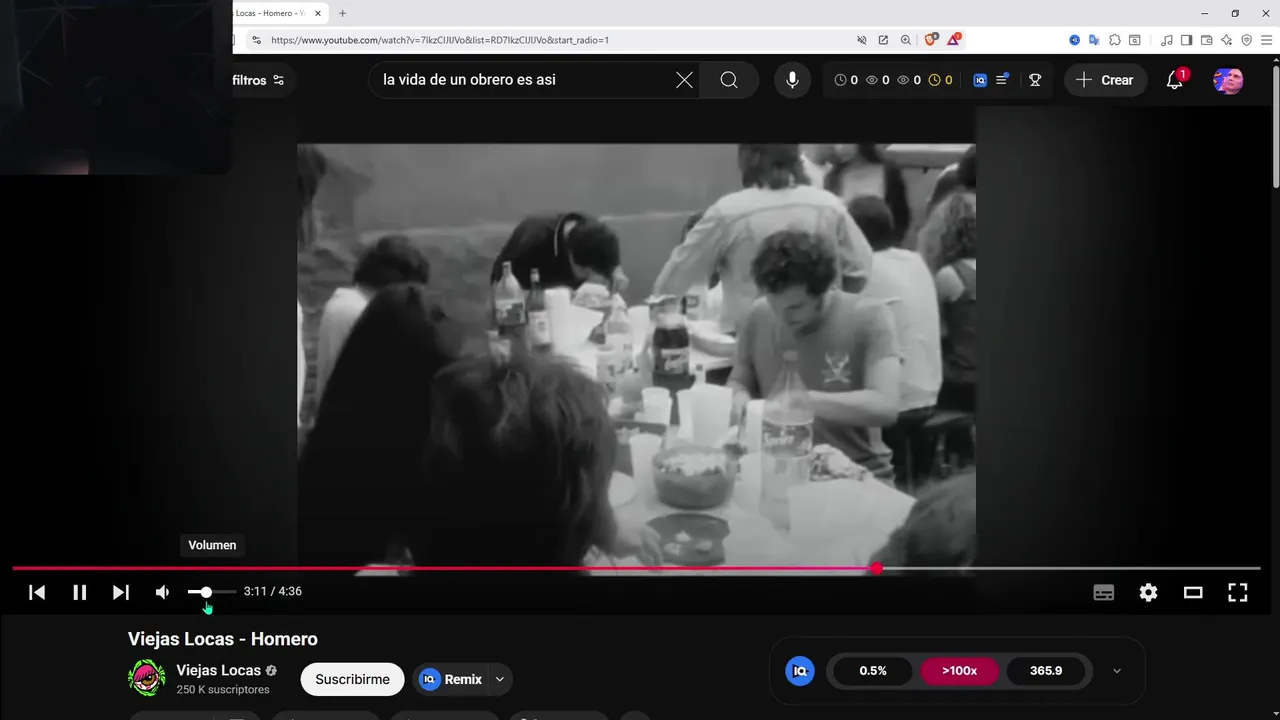This screenshot has width=1280, height=720.
Task: Open the vidIQ extension icon in YouTube header
Action: coord(980,80)
